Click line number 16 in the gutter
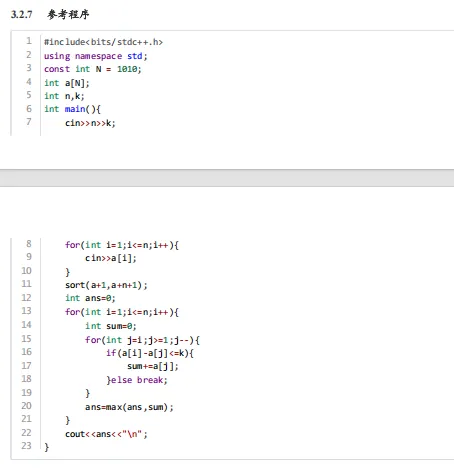Image resolution: width=454 pixels, height=469 pixels. 26,352
